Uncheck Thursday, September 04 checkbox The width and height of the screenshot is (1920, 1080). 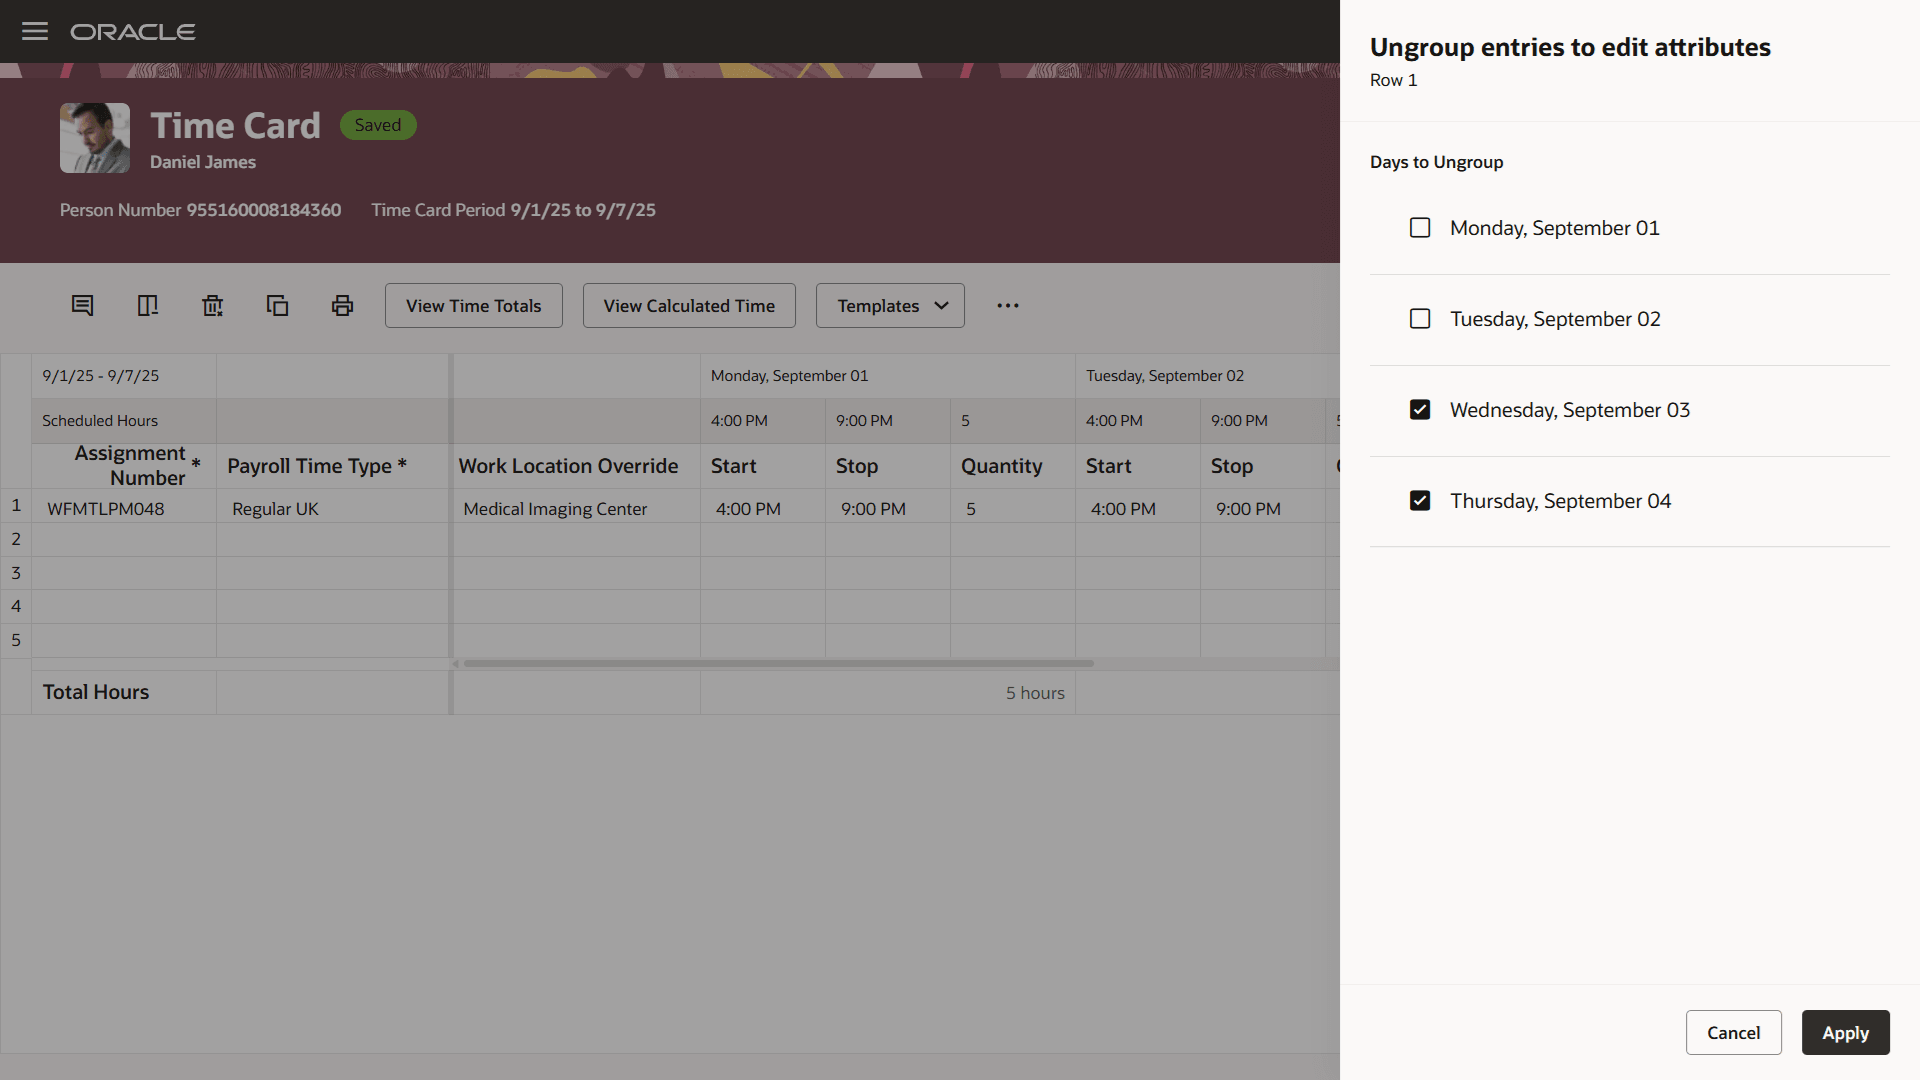coord(1420,501)
